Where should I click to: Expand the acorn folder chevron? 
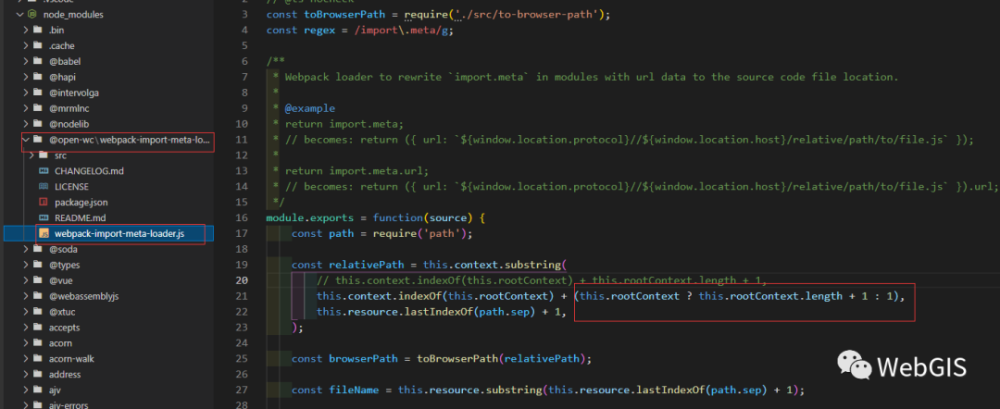point(26,343)
